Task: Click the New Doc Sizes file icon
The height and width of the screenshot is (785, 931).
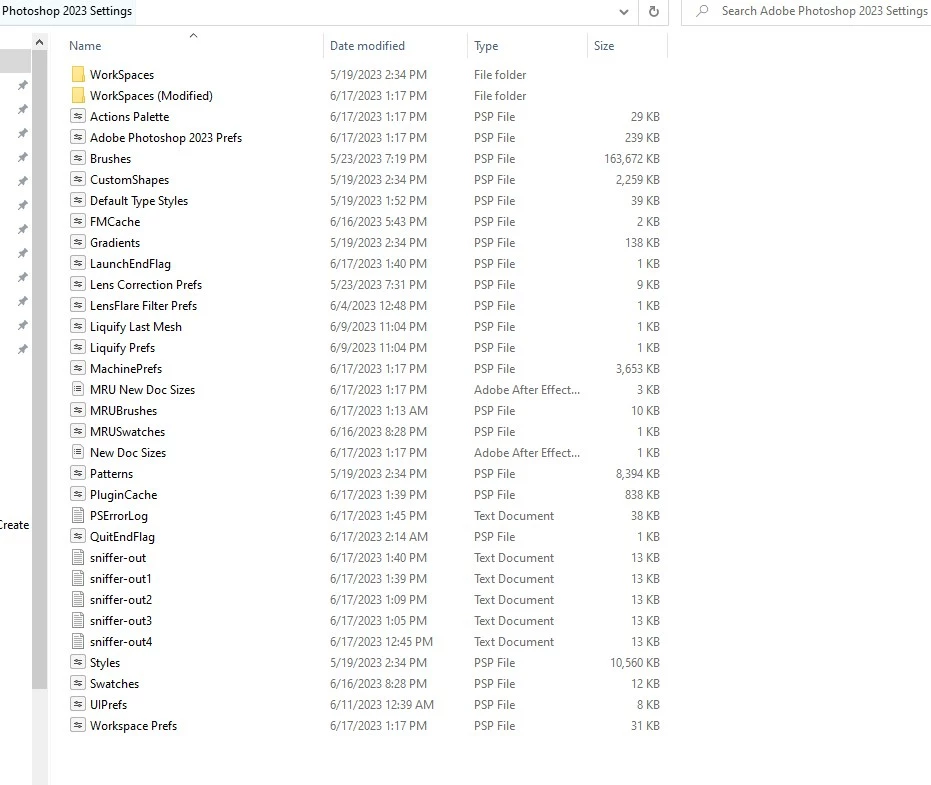Action: pos(78,452)
